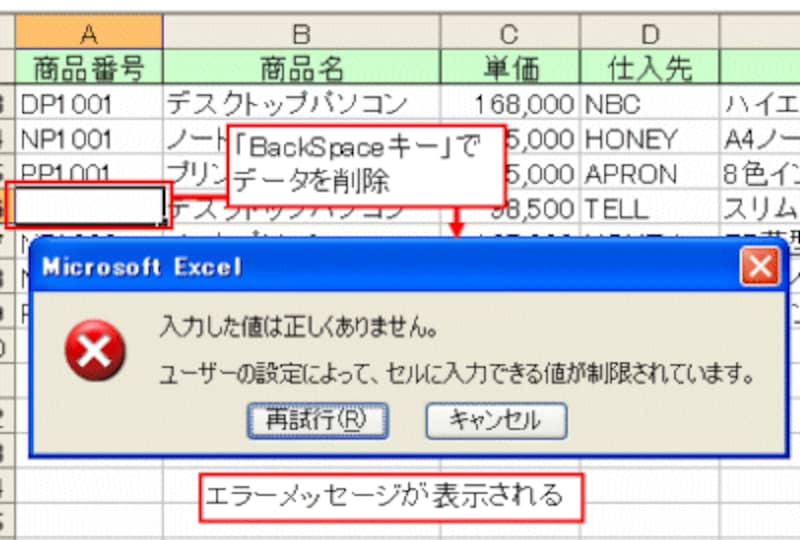Click the キャンセル cancel button

pos(496,420)
